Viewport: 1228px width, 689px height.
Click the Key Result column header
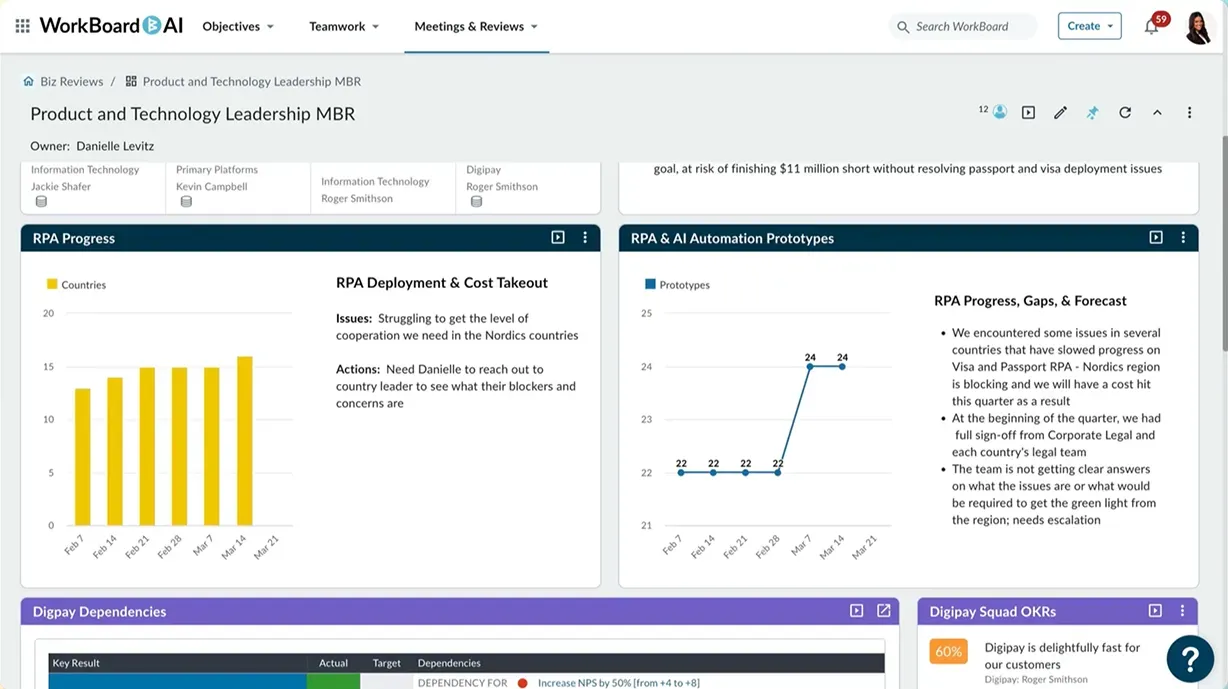76,663
